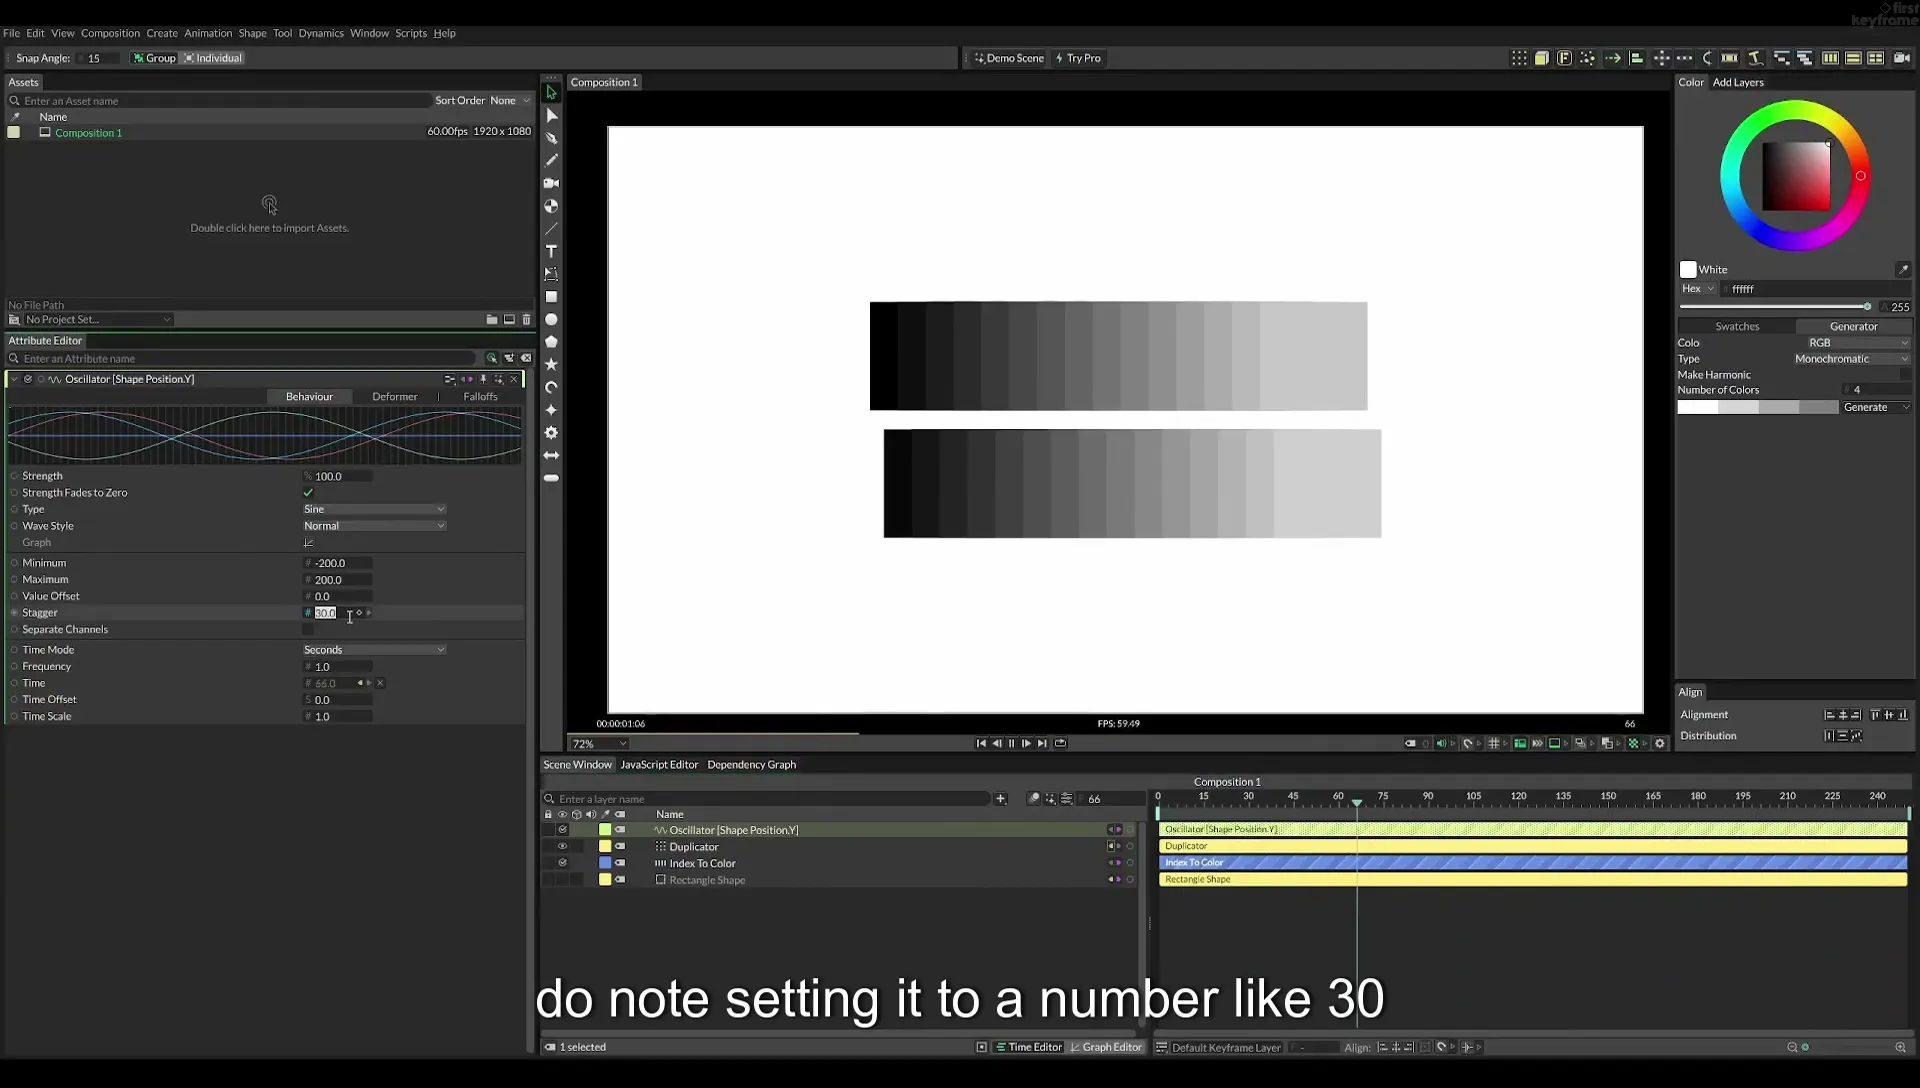Open the Monochromatic type dropdown
Viewport: 1920px width, 1088px height.
(1851, 359)
